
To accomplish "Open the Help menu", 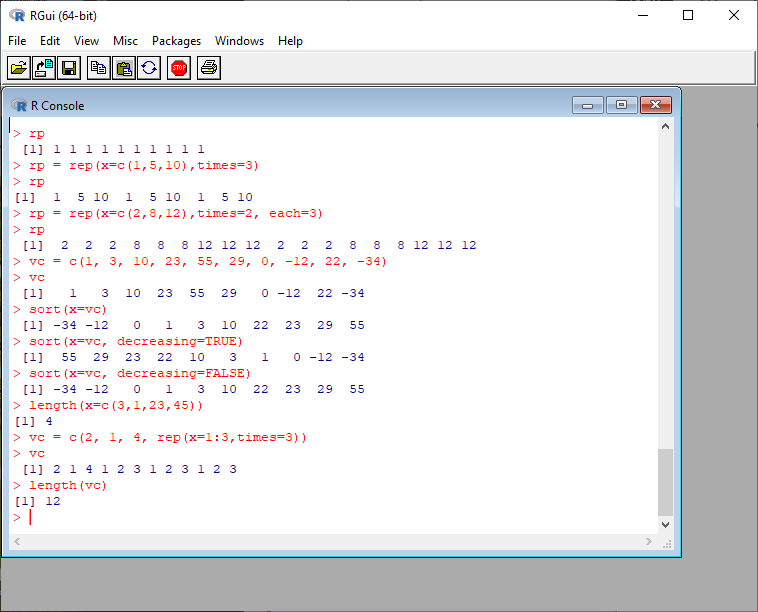I will coord(290,41).
